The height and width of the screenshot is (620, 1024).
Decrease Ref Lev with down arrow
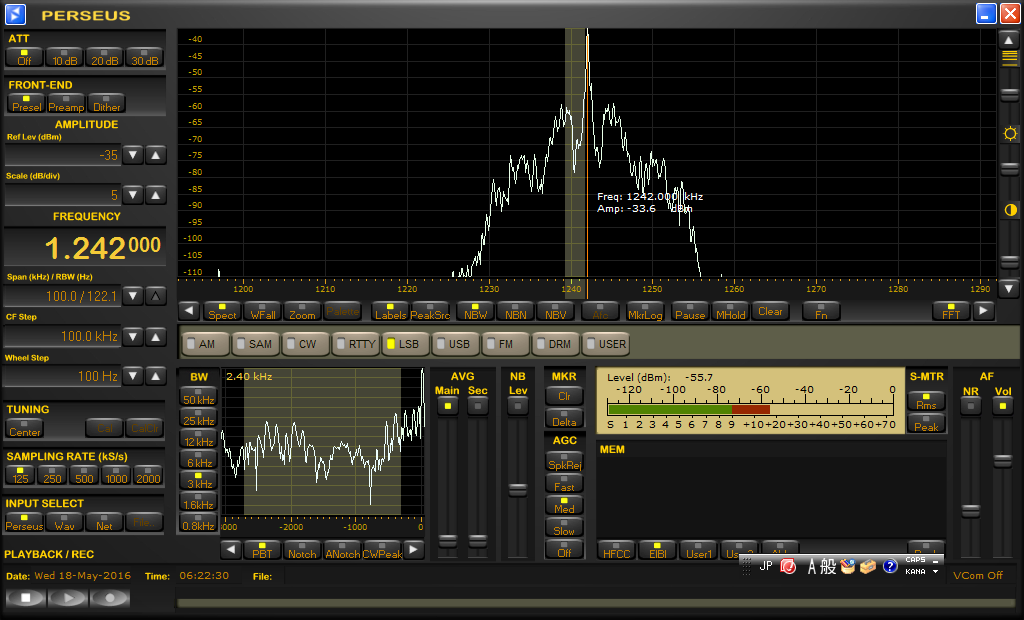(133, 155)
